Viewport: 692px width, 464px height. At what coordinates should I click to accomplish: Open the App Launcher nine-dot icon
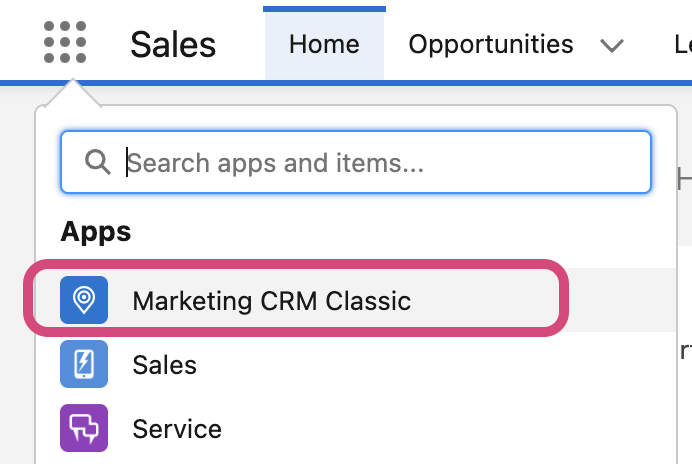65,42
